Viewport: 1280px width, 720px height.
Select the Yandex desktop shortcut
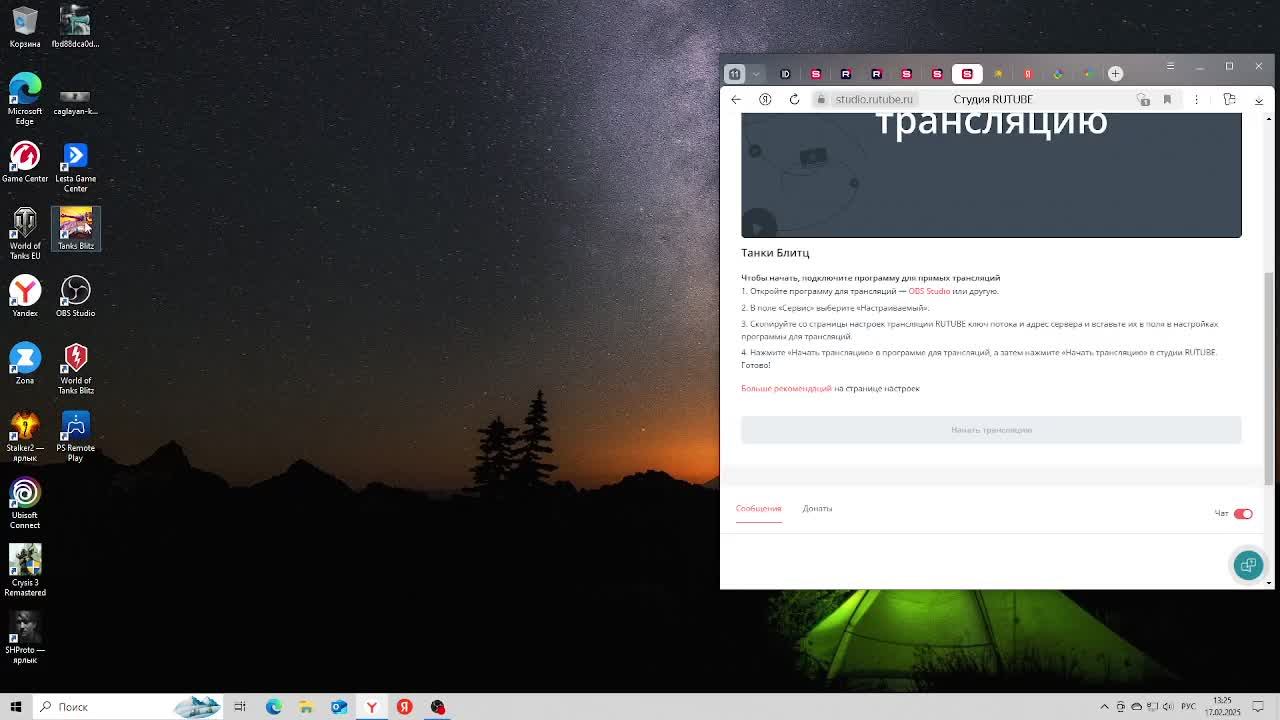coord(25,296)
